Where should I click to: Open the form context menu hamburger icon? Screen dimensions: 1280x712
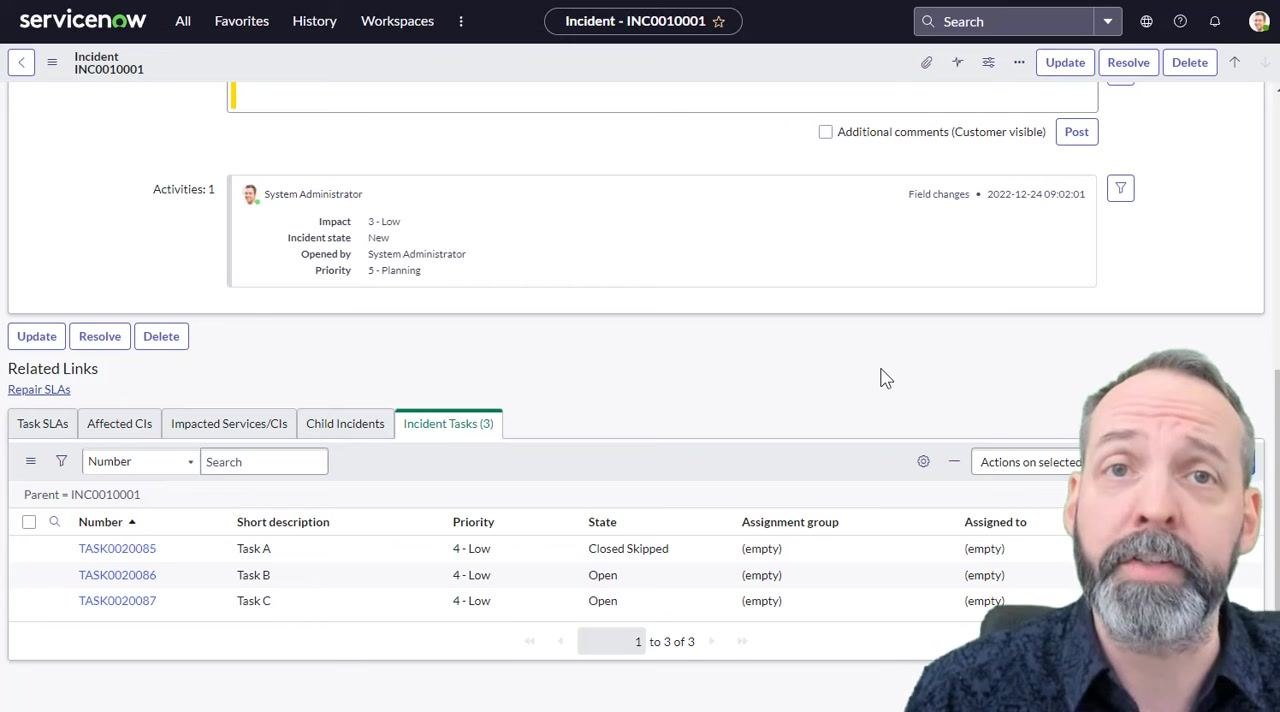click(52, 62)
